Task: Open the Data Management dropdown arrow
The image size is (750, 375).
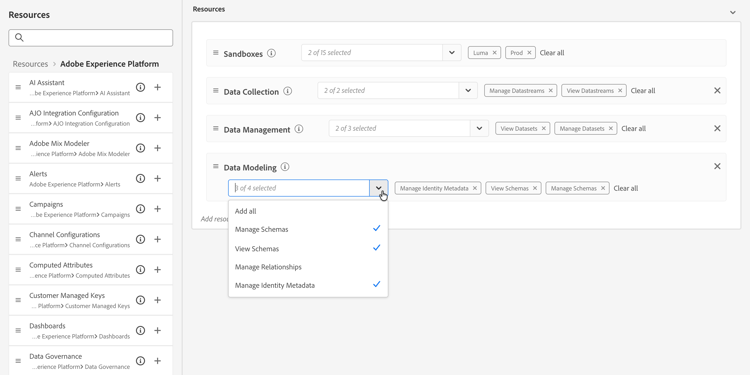Action: pyautogui.click(x=479, y=128)
